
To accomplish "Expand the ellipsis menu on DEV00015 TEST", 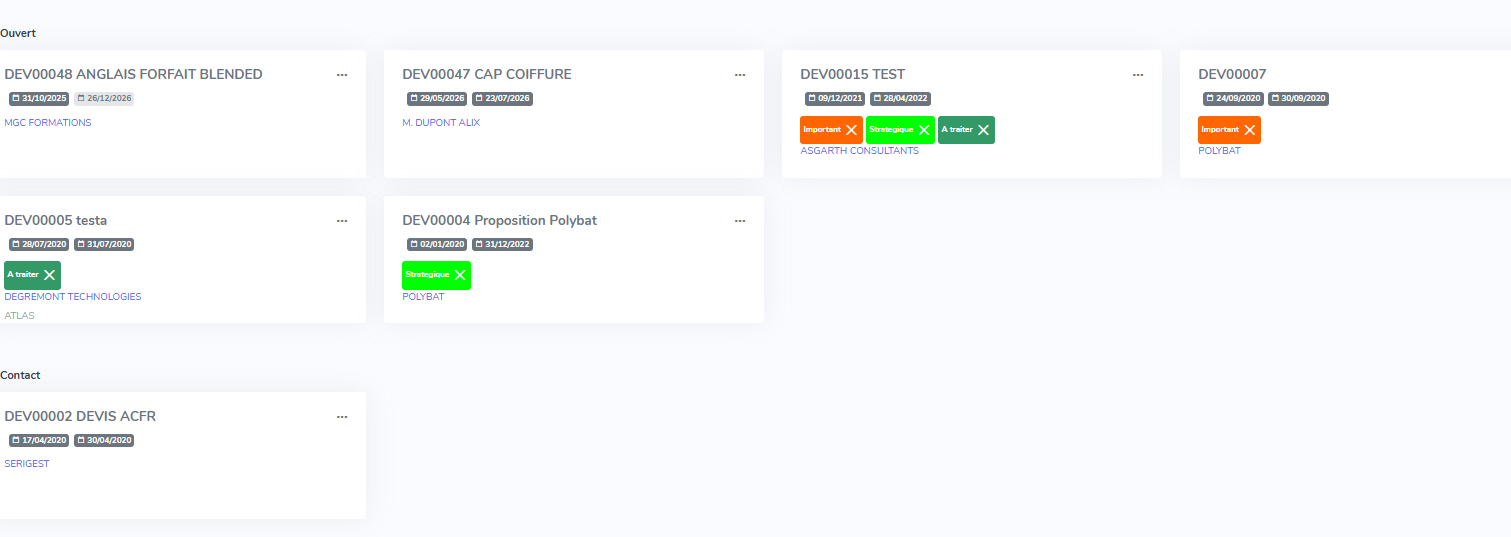I will tap(1138, 75).
